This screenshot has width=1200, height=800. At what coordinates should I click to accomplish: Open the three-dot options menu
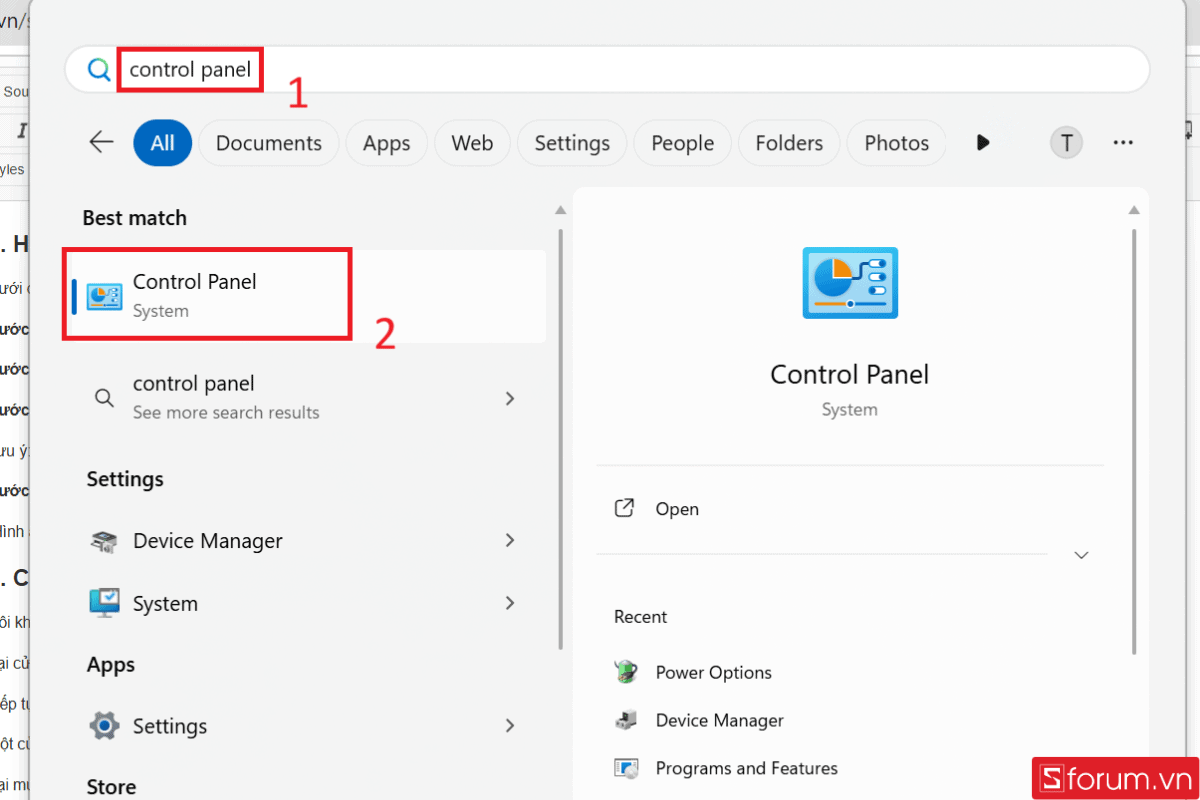coord(1122,142)
